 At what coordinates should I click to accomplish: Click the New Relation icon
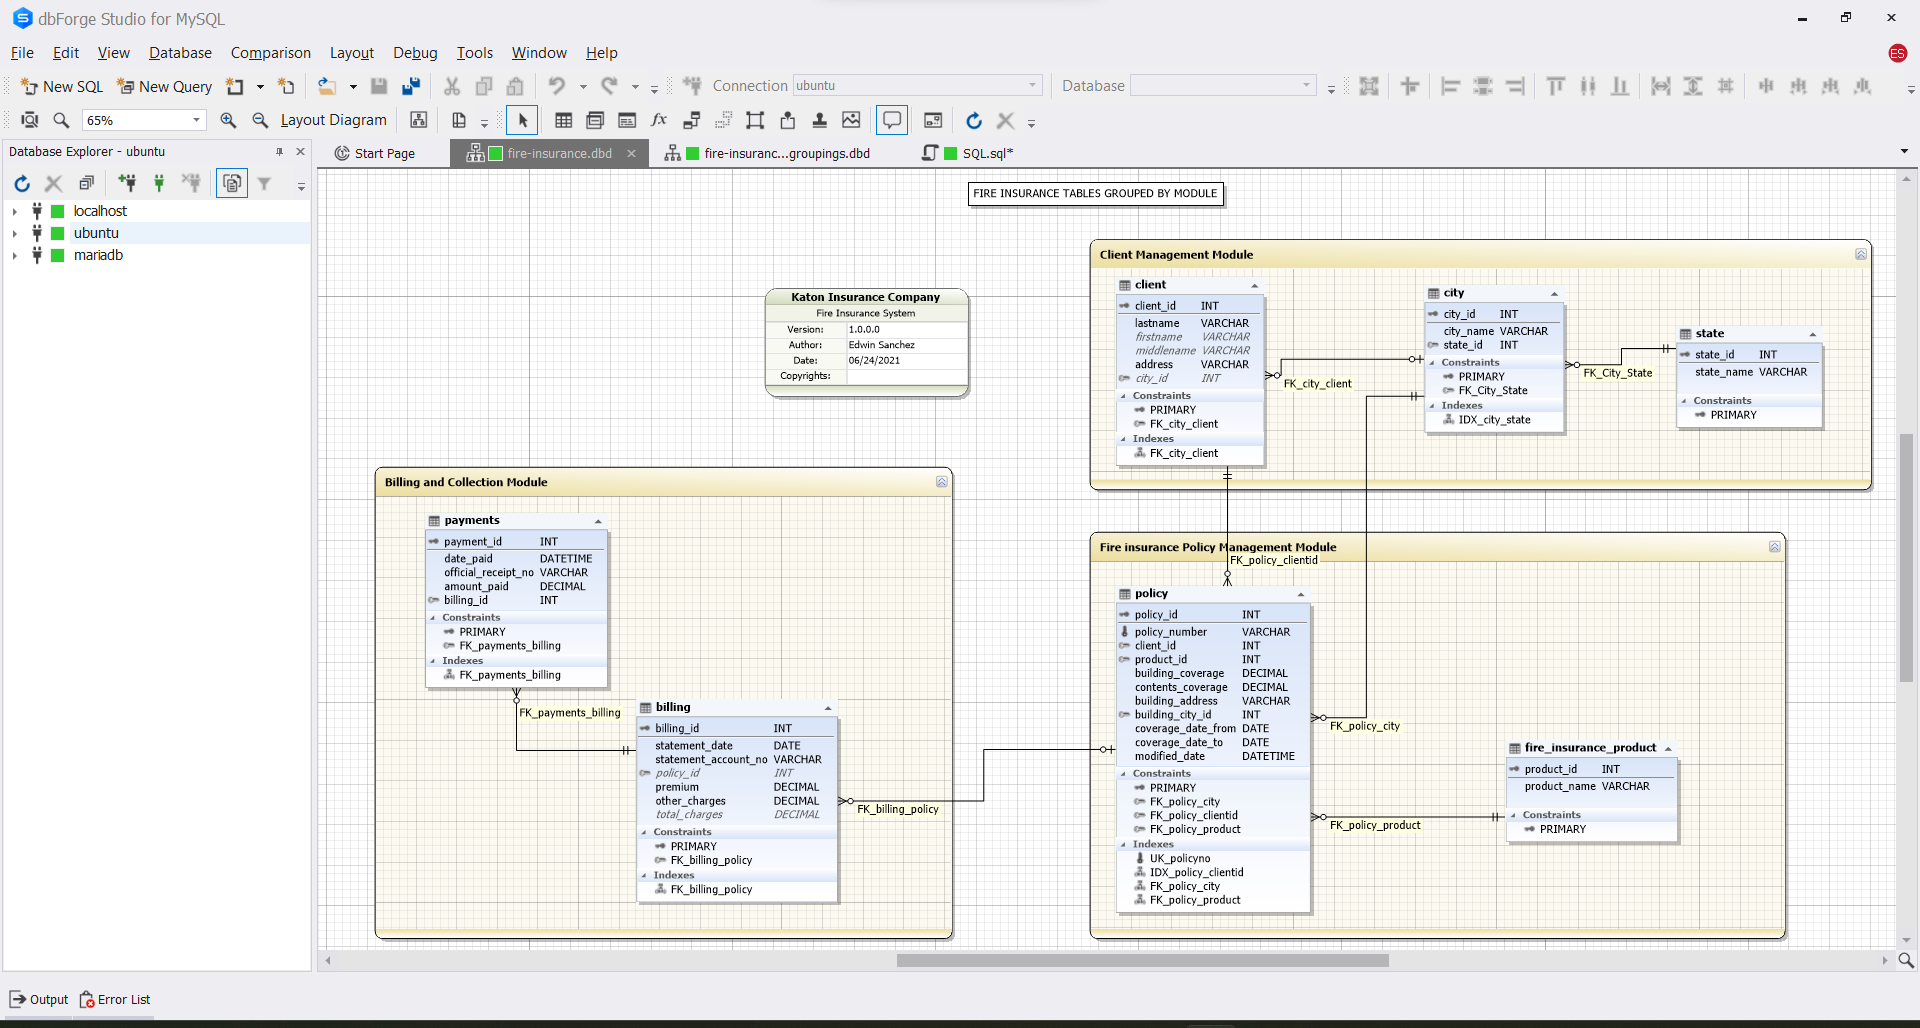[691, 120]
